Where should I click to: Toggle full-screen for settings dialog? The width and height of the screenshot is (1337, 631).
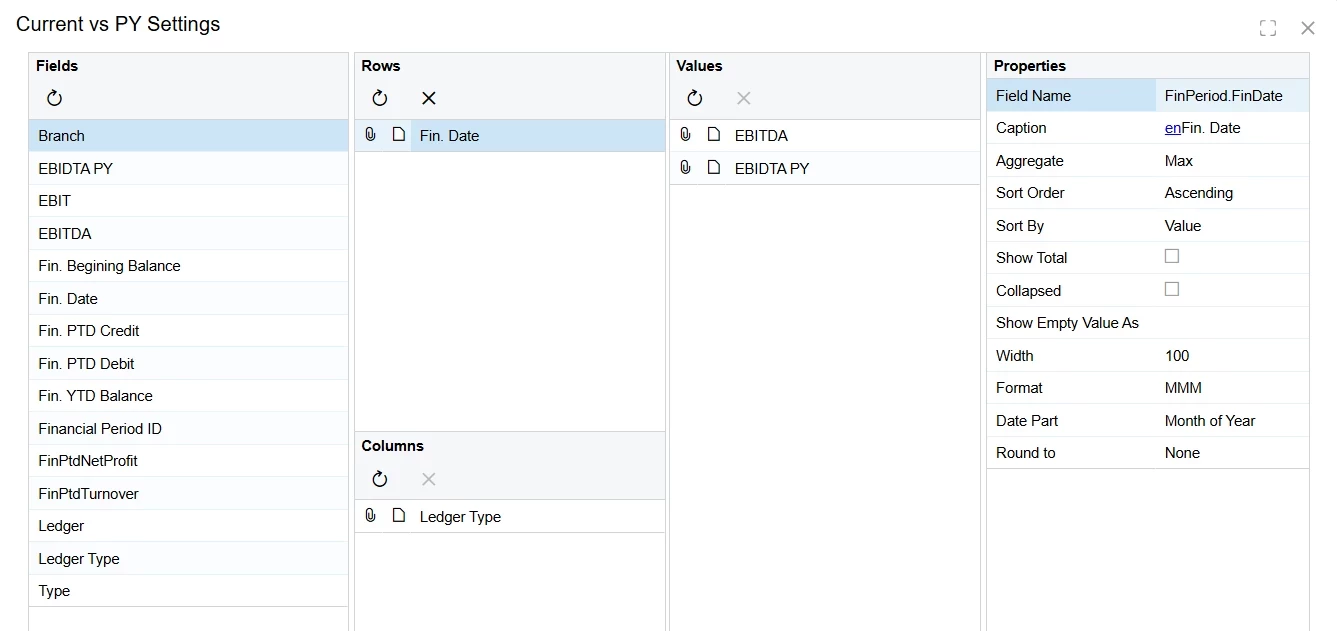click(1268, 28)
